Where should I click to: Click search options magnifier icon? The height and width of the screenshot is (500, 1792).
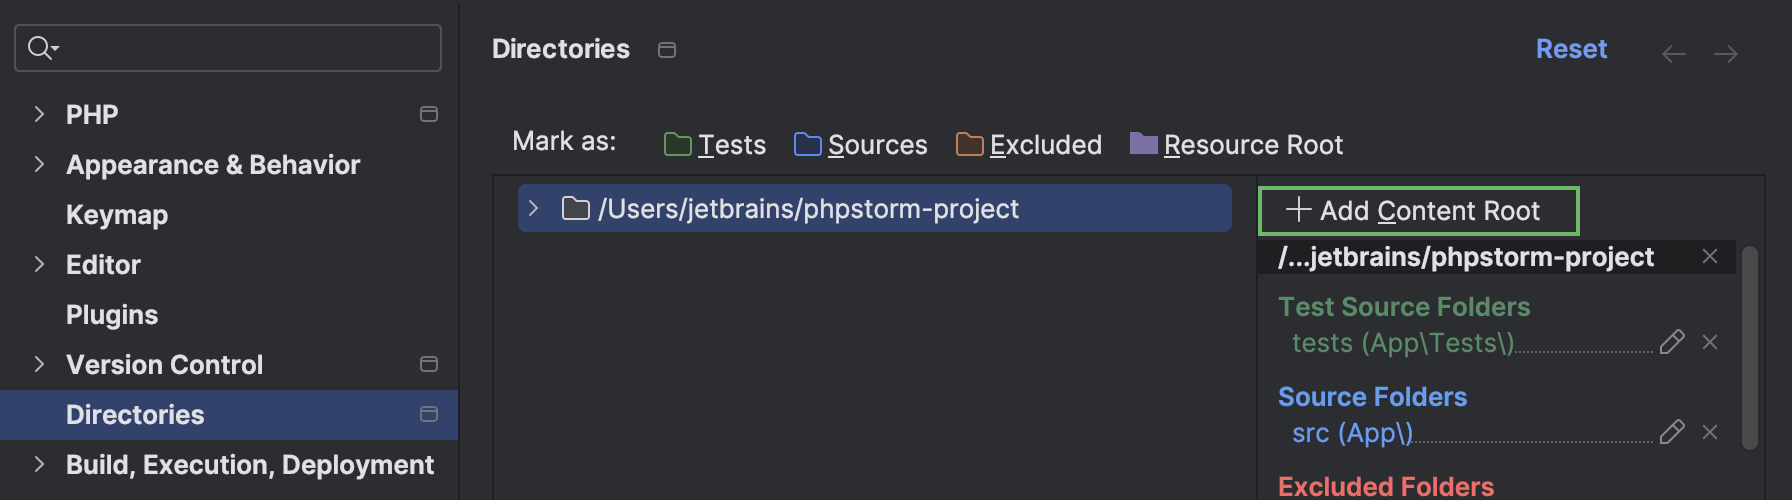click(42, 48)
